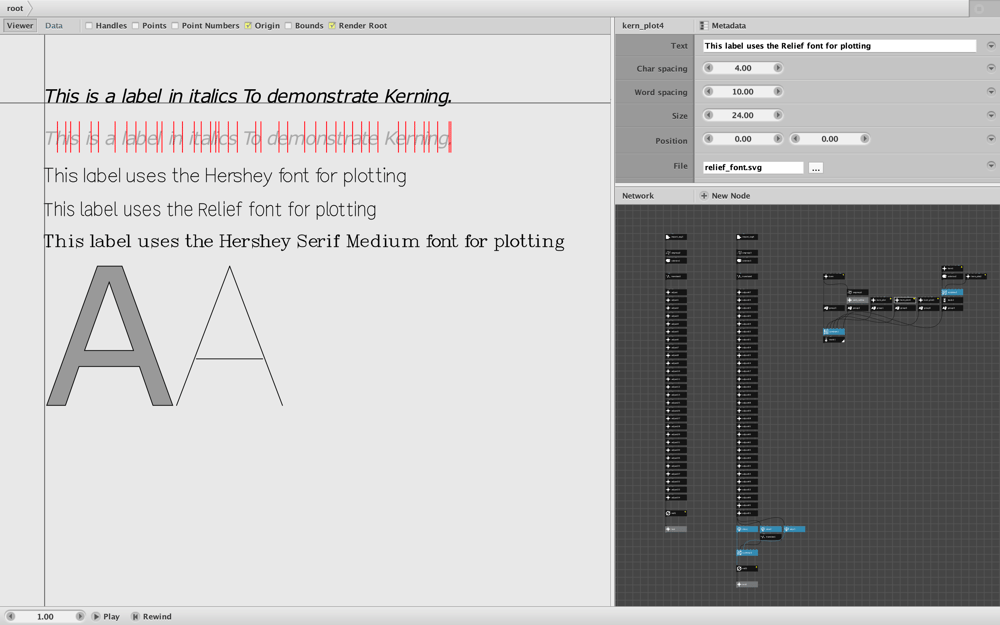Decrease Word spacing with left arrow
This screenshot has height=625, width=1000.
click(x=709, y=91)
